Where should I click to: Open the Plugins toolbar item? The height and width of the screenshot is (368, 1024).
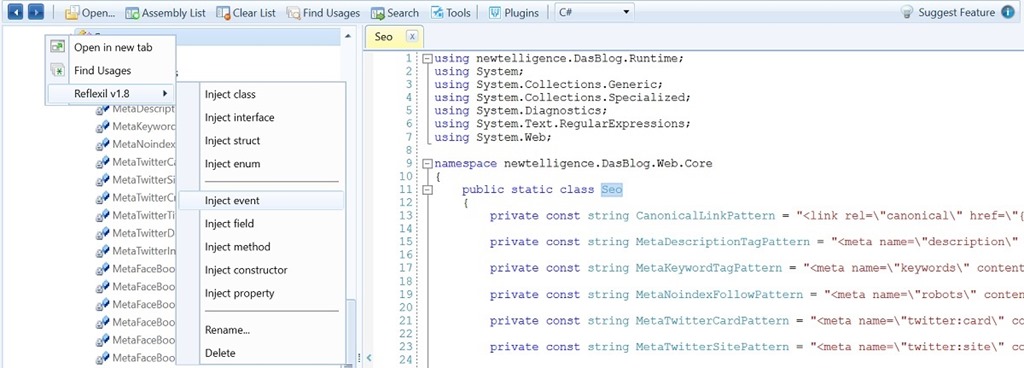click(x=514, y=12)
